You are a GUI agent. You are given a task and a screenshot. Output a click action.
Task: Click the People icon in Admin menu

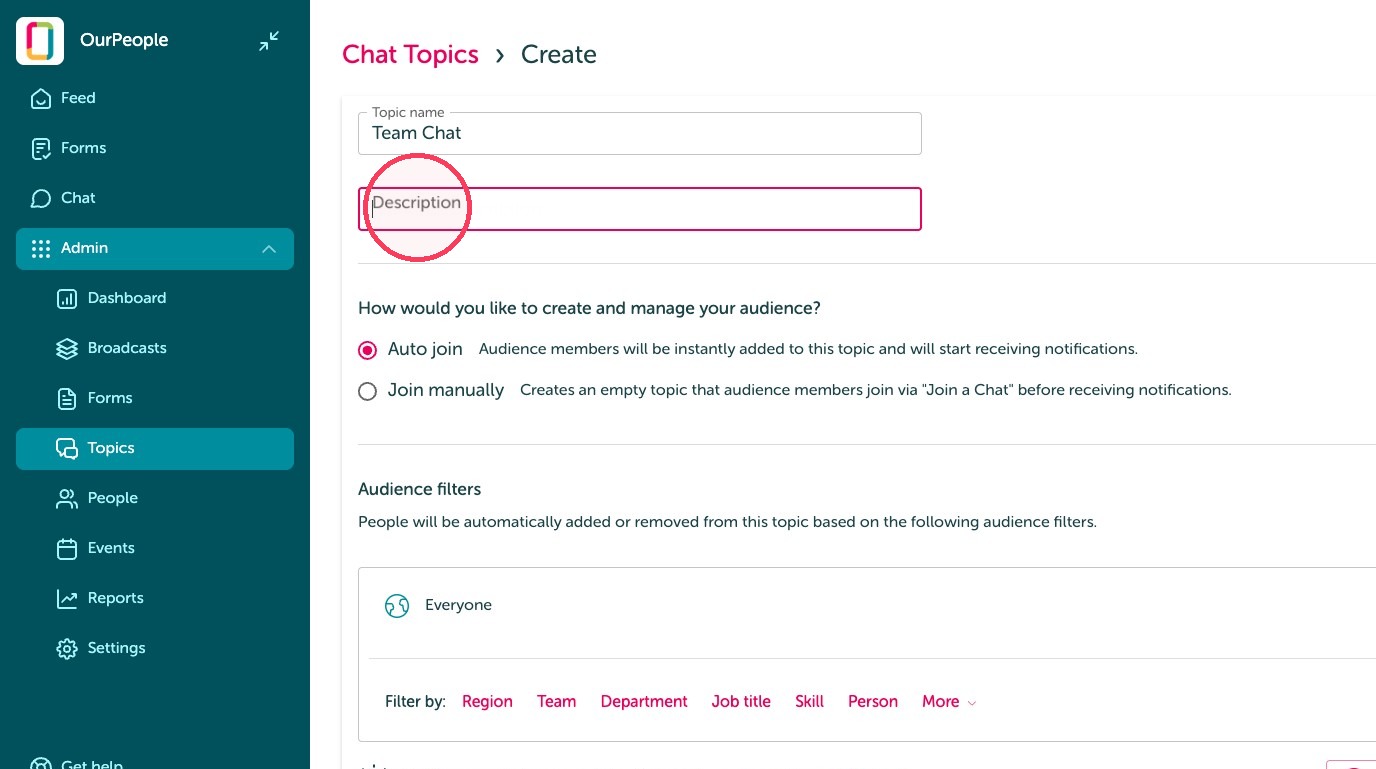[x=67, y=498]
